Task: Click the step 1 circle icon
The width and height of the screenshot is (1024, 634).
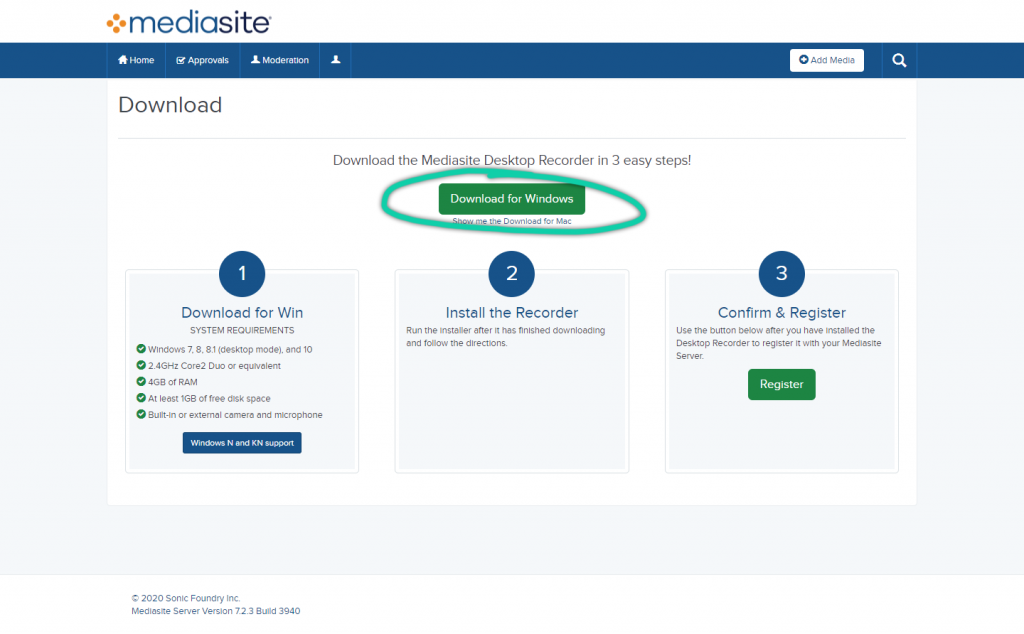Action: pos(242,273)
